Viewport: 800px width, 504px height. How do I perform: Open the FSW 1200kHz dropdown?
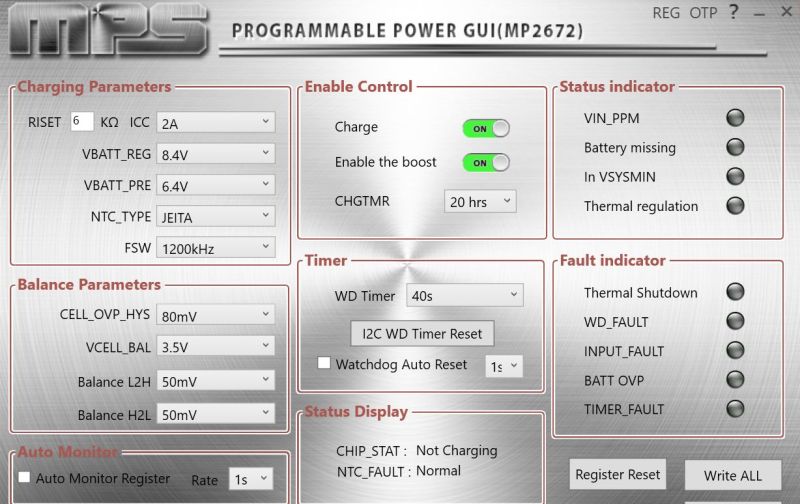tap(215, 248)
